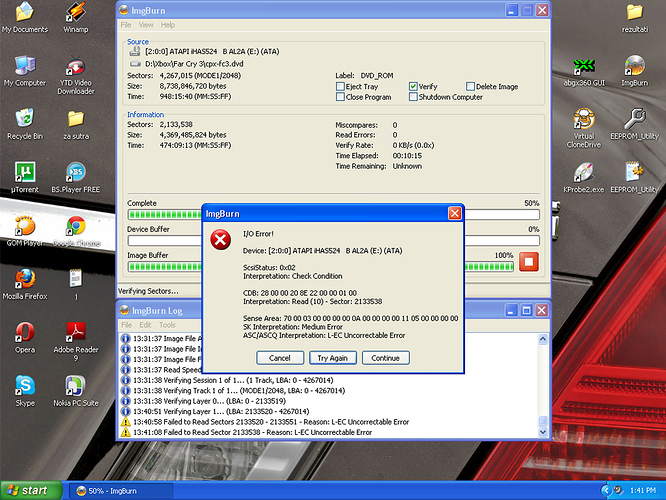Click source image path 'cpx-fc3.dvd'
The image size is (666, 500).
194,64
